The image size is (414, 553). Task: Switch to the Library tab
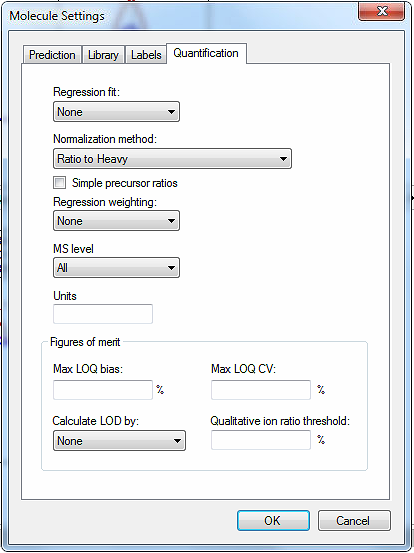tap(103, 55)
